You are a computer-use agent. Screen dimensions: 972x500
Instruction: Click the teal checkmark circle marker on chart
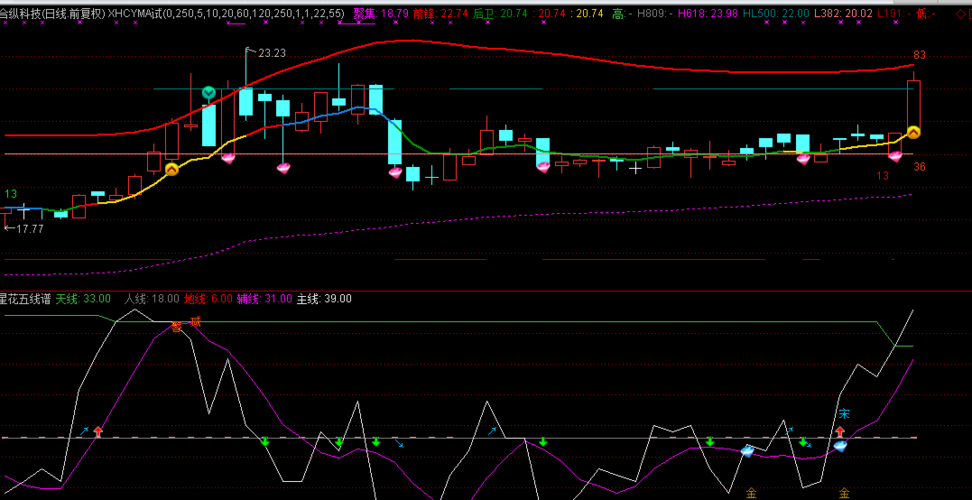[x=209, y=94]
